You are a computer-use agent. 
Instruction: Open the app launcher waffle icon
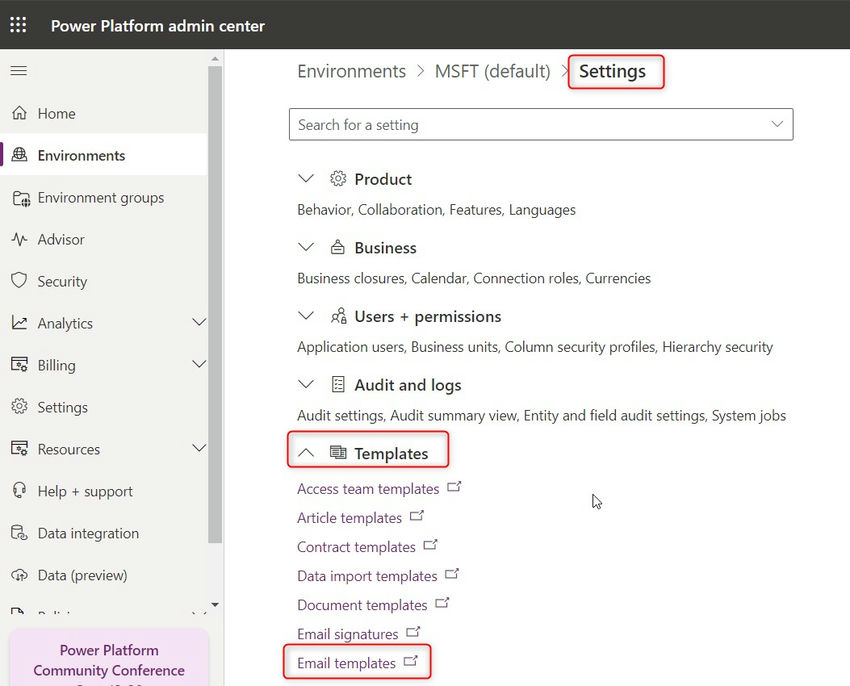tap(18, 25)
